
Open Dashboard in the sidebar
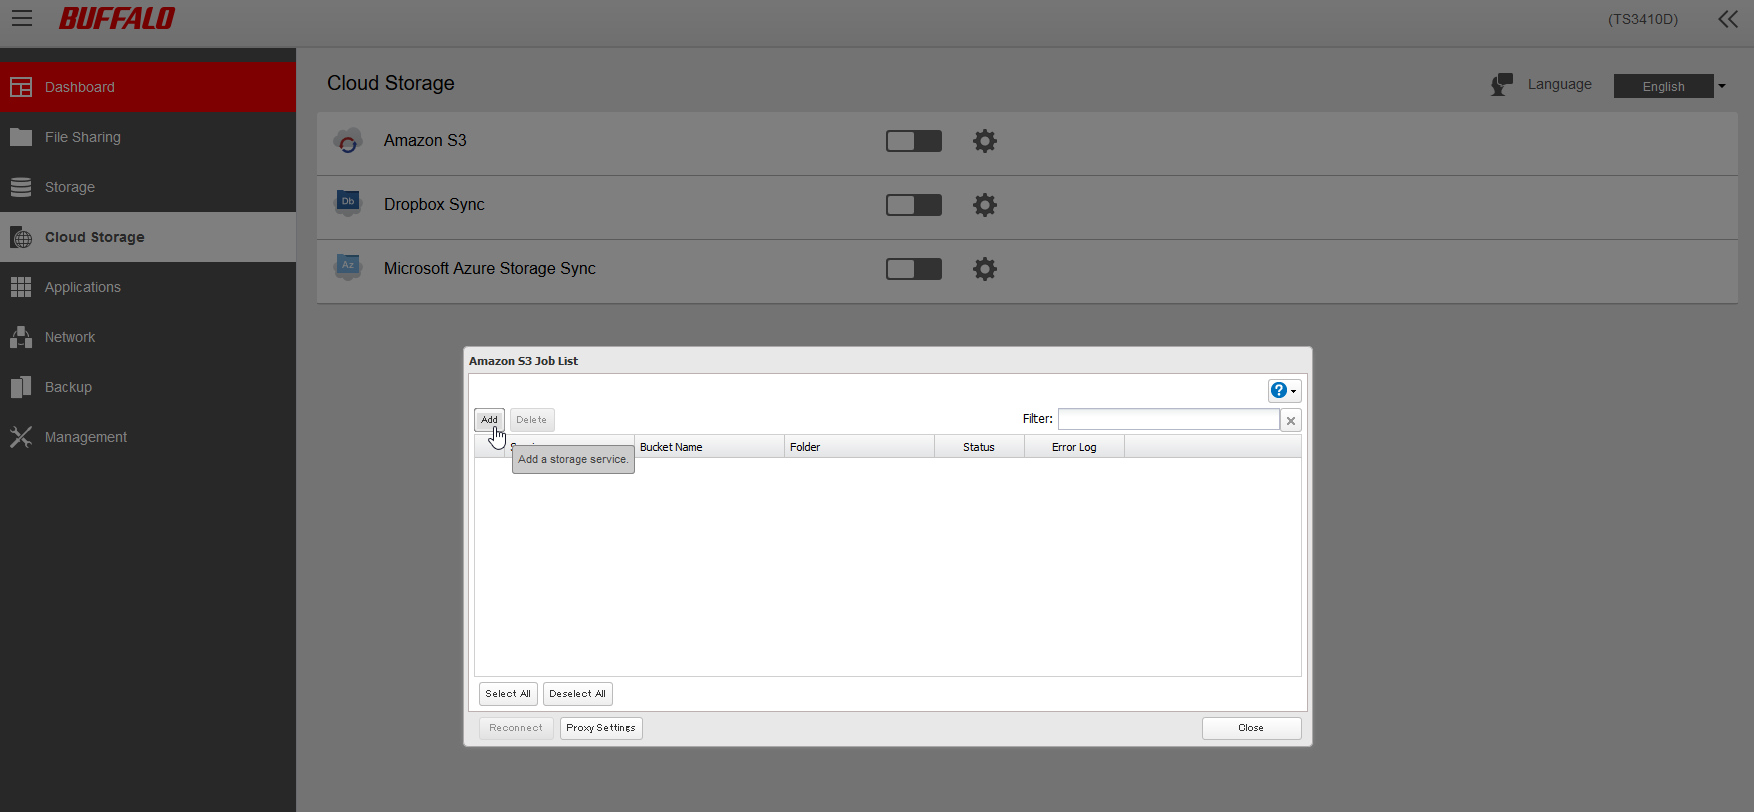coord(148,87)
